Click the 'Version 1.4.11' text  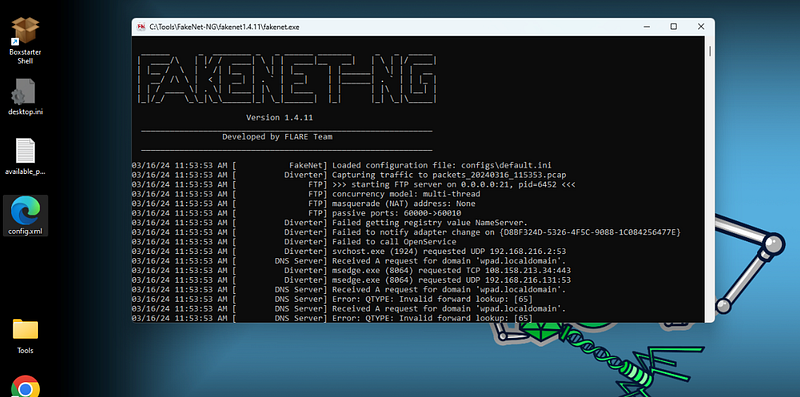pos(280,117)
